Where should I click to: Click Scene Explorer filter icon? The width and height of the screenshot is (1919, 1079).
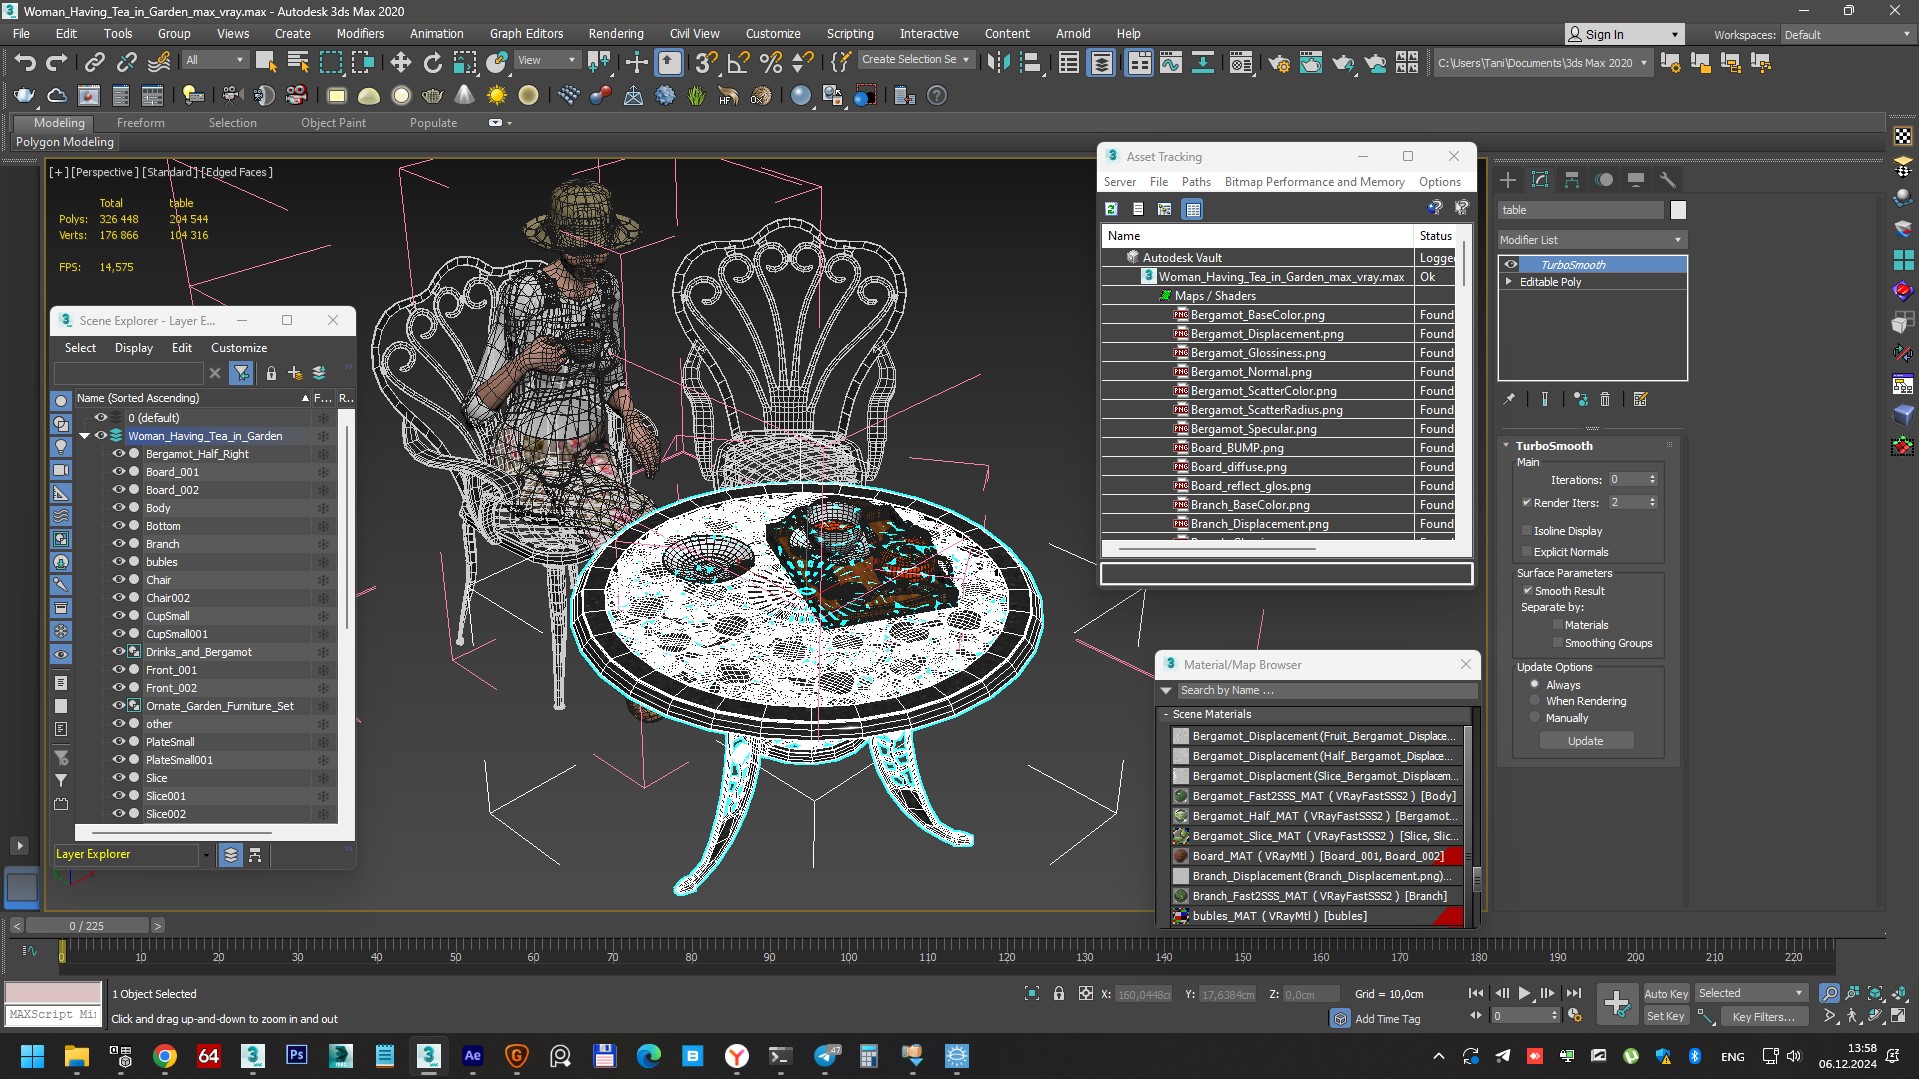[x=241, y=373]
